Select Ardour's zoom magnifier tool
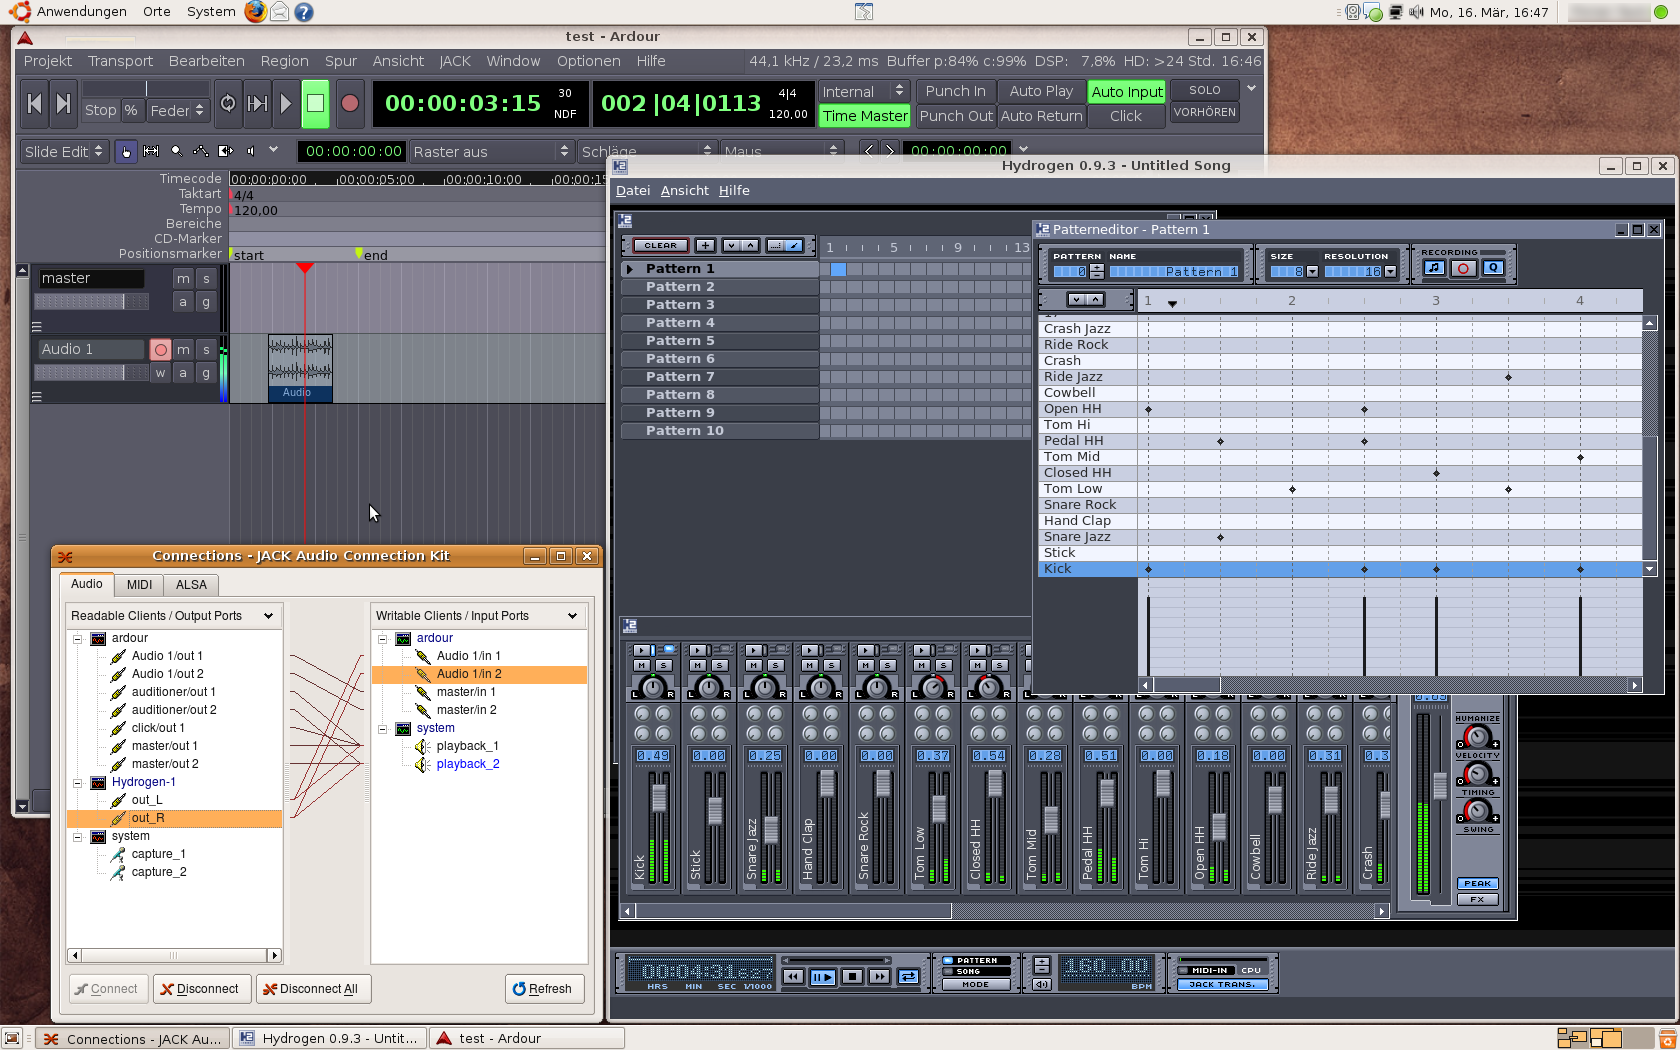The height and width of the screenshot is (1050, 1680). tap(176, 151)
